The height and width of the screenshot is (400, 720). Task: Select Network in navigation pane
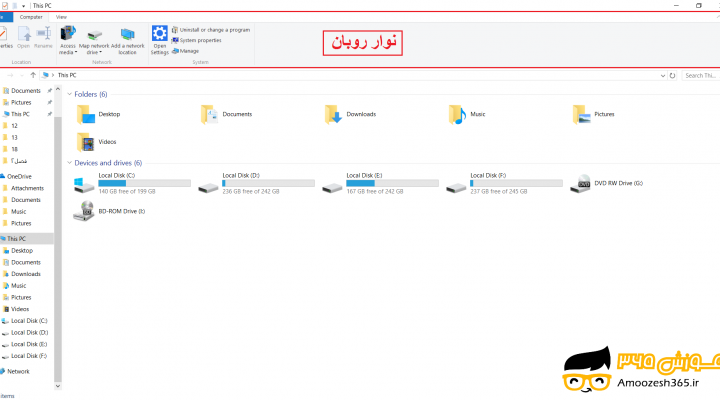point(18,372)
